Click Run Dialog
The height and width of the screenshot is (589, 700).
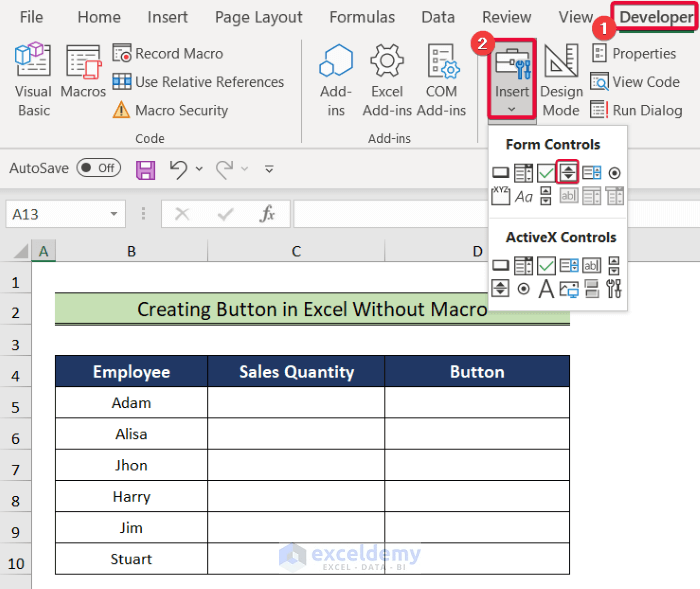pos(637,110)
